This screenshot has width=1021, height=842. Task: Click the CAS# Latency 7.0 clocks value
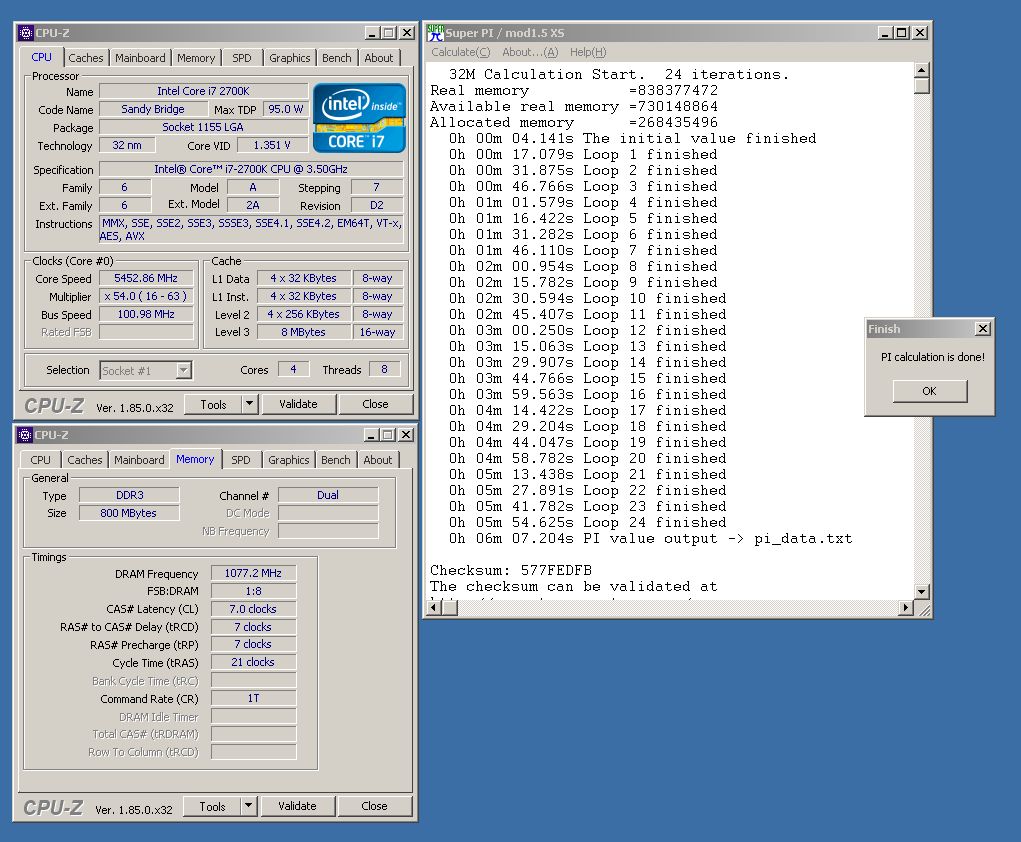click(253, 609)
